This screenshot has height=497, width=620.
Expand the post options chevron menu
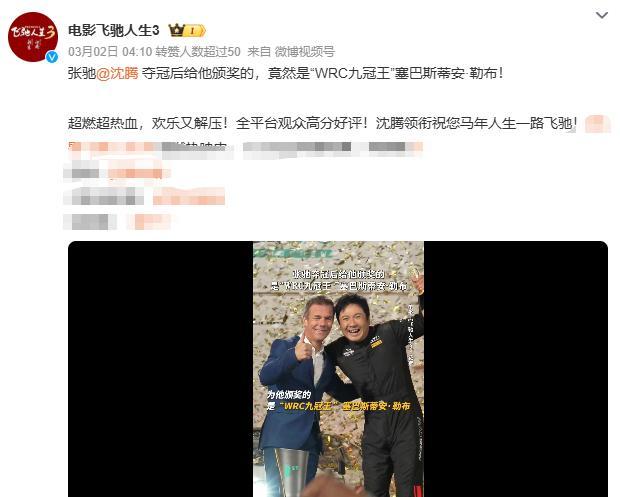point(602,15)
